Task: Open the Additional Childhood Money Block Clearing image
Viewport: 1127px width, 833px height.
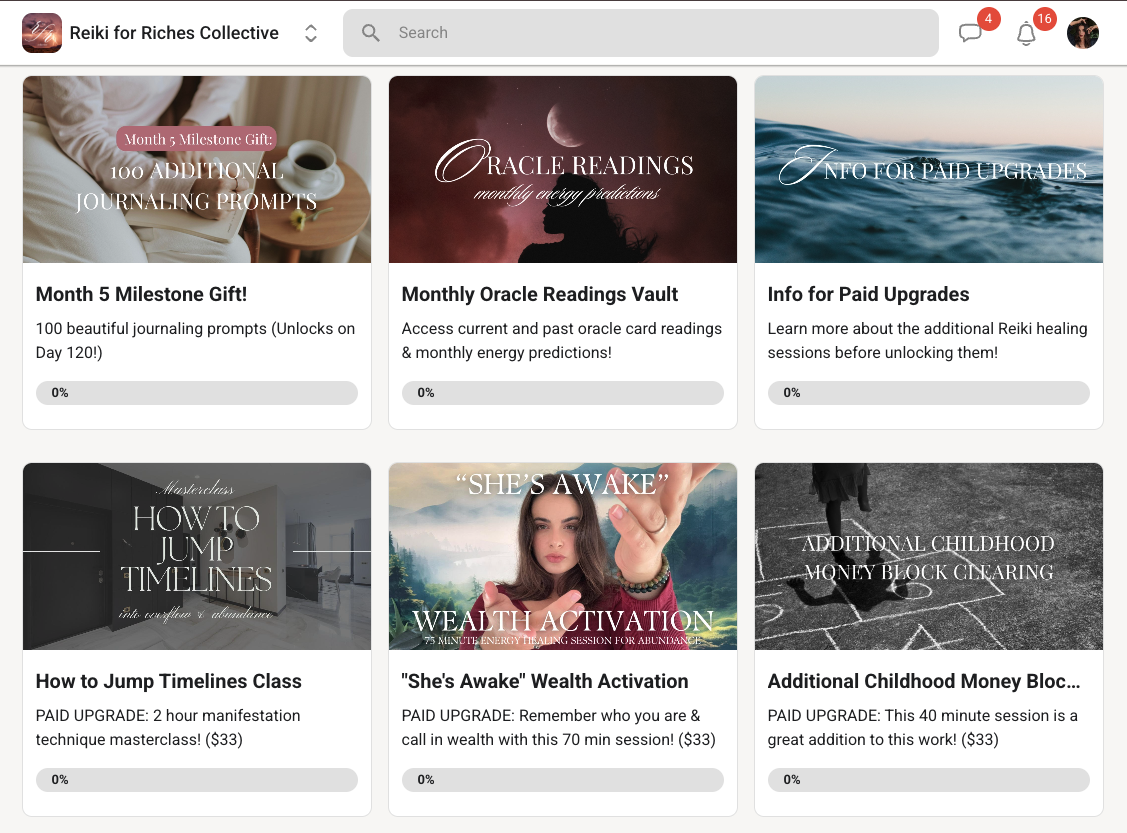Action: click(929, 556)
